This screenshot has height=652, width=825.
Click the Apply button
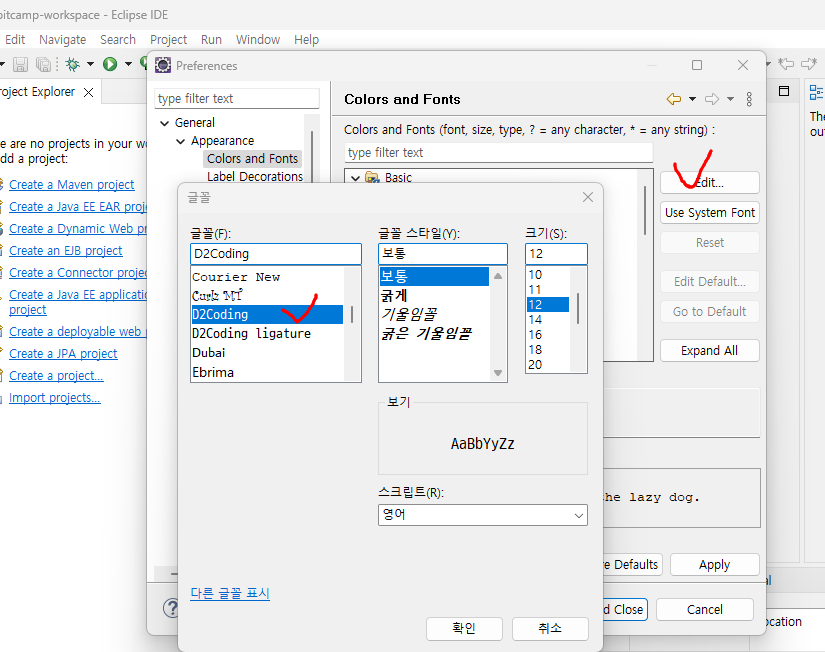click(715, 565)
